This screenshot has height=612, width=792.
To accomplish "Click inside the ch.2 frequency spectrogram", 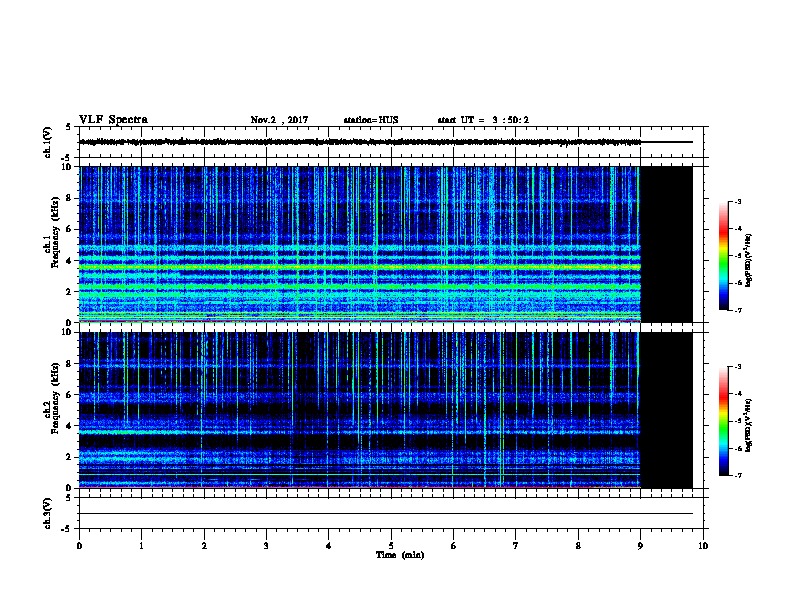I will coord(360,410).
